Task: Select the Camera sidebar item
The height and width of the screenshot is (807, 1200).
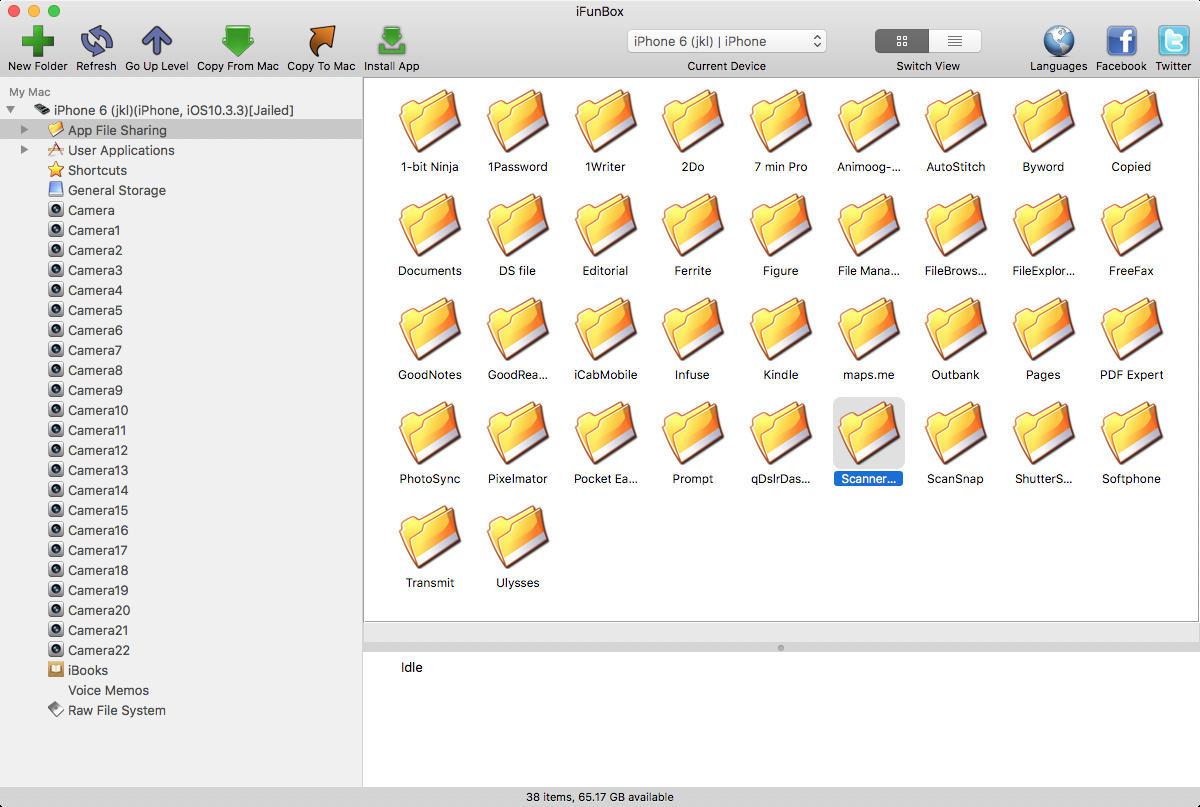Action: [x=91, y=210]
